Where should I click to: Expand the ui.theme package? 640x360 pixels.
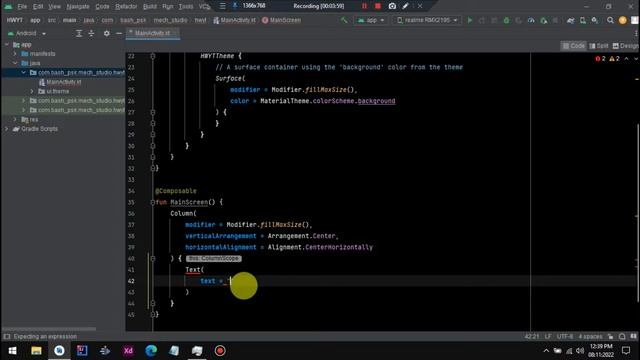point(32,91)
